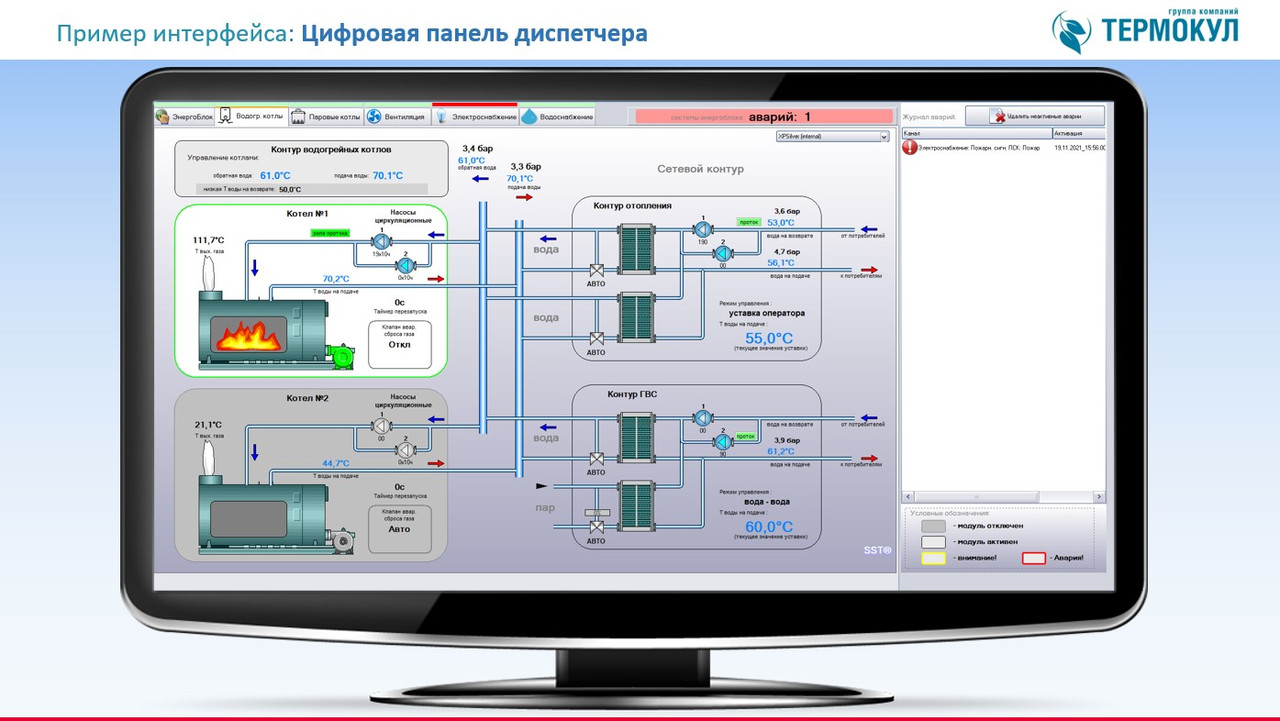Click Котел №2 circulation pump 1
1280x721 pixels.
click(x=381, y=425)
